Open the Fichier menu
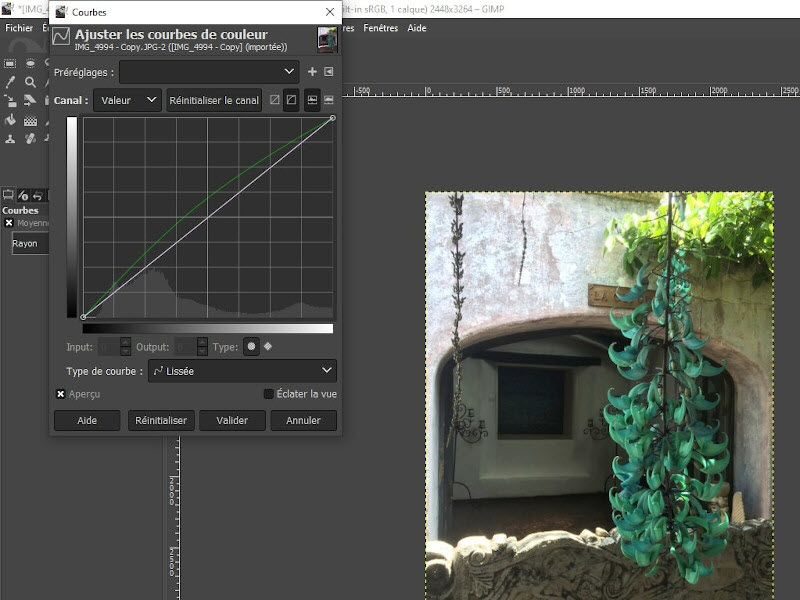The height and width of the screenshot is (600, 800). click(19, 28)
